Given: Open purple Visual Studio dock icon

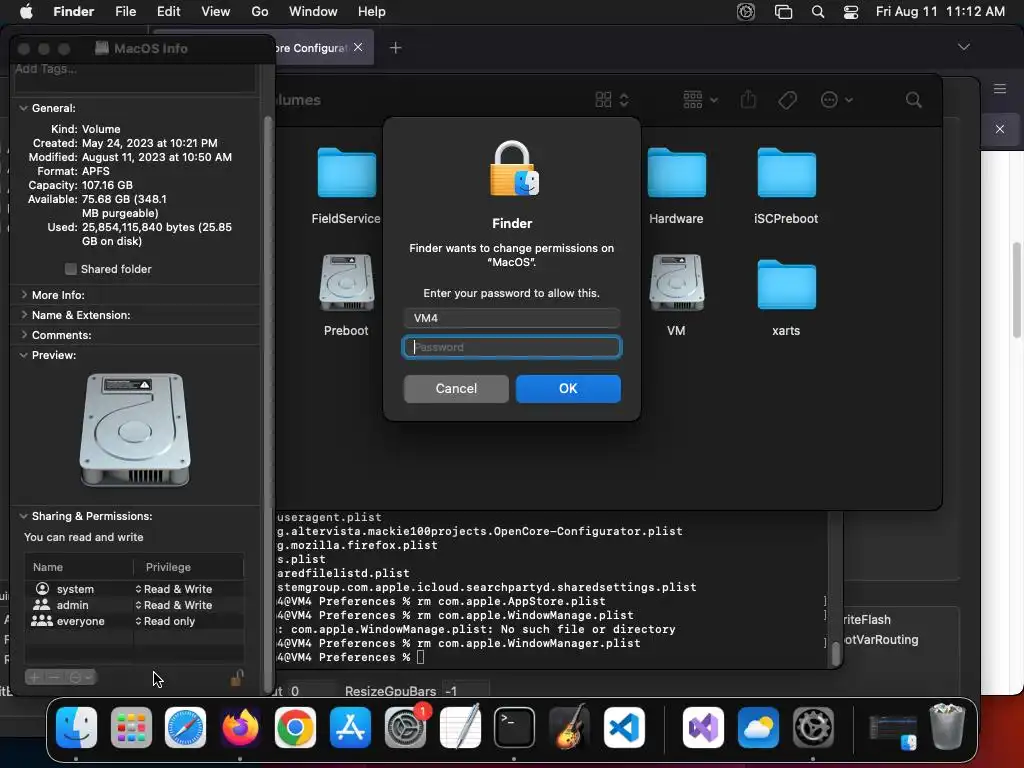Looking at the screenshot, I should 703,728.
